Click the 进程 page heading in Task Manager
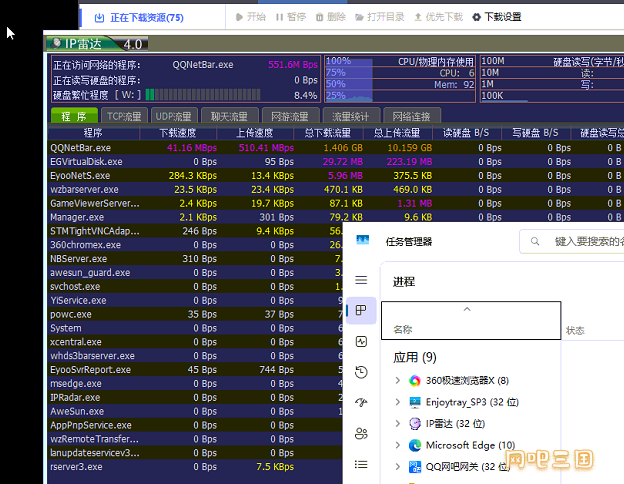The width and height of the screenshot is (624, 484). tap(404, 282)
